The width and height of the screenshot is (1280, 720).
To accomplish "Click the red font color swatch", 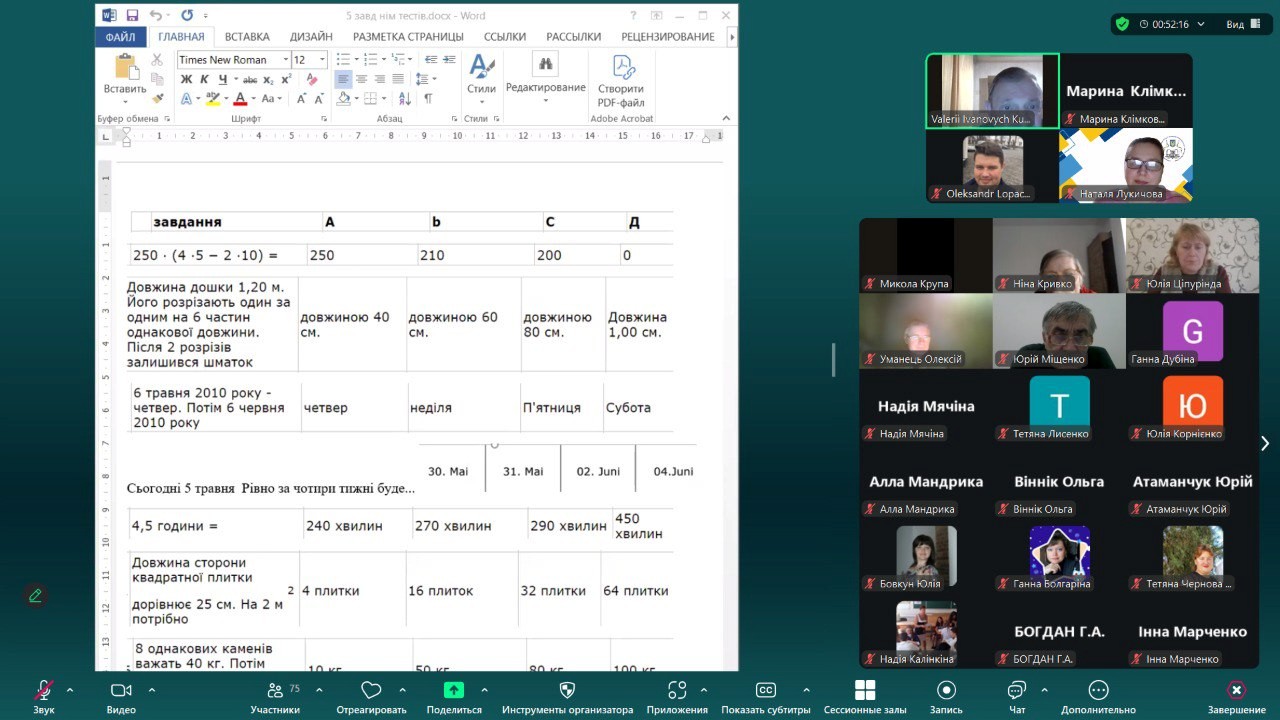I will [239, 99].
